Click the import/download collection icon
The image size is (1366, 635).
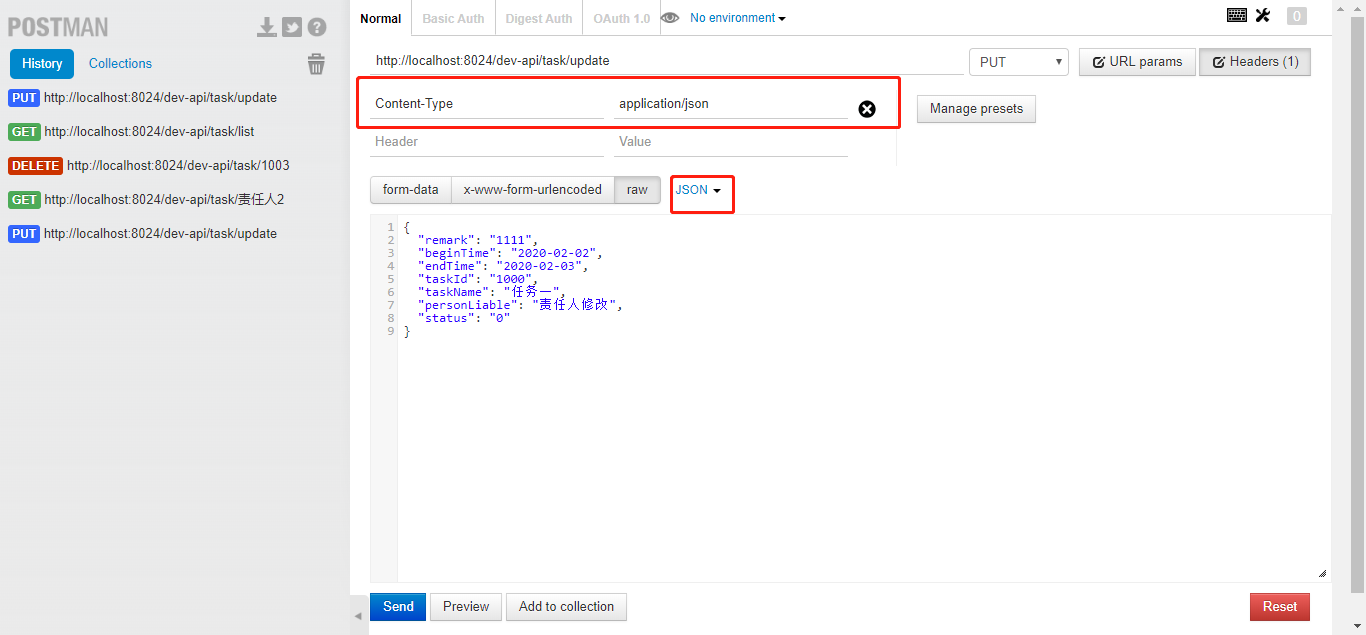[x=267, y=26]
